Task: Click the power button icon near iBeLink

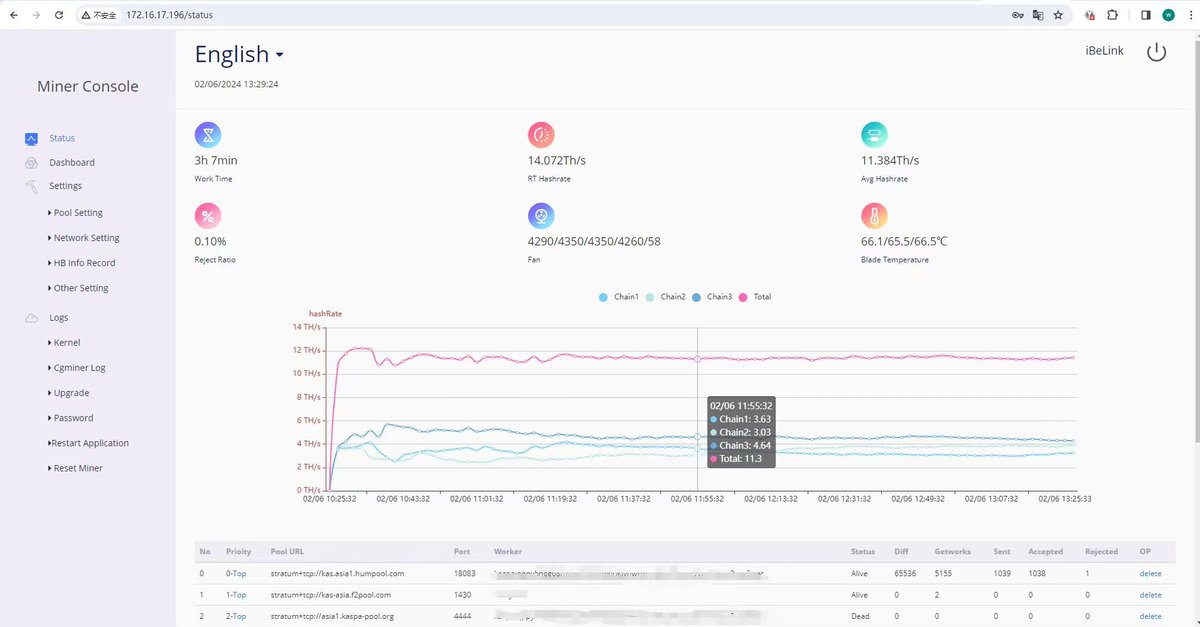Action: point(1156,52)
